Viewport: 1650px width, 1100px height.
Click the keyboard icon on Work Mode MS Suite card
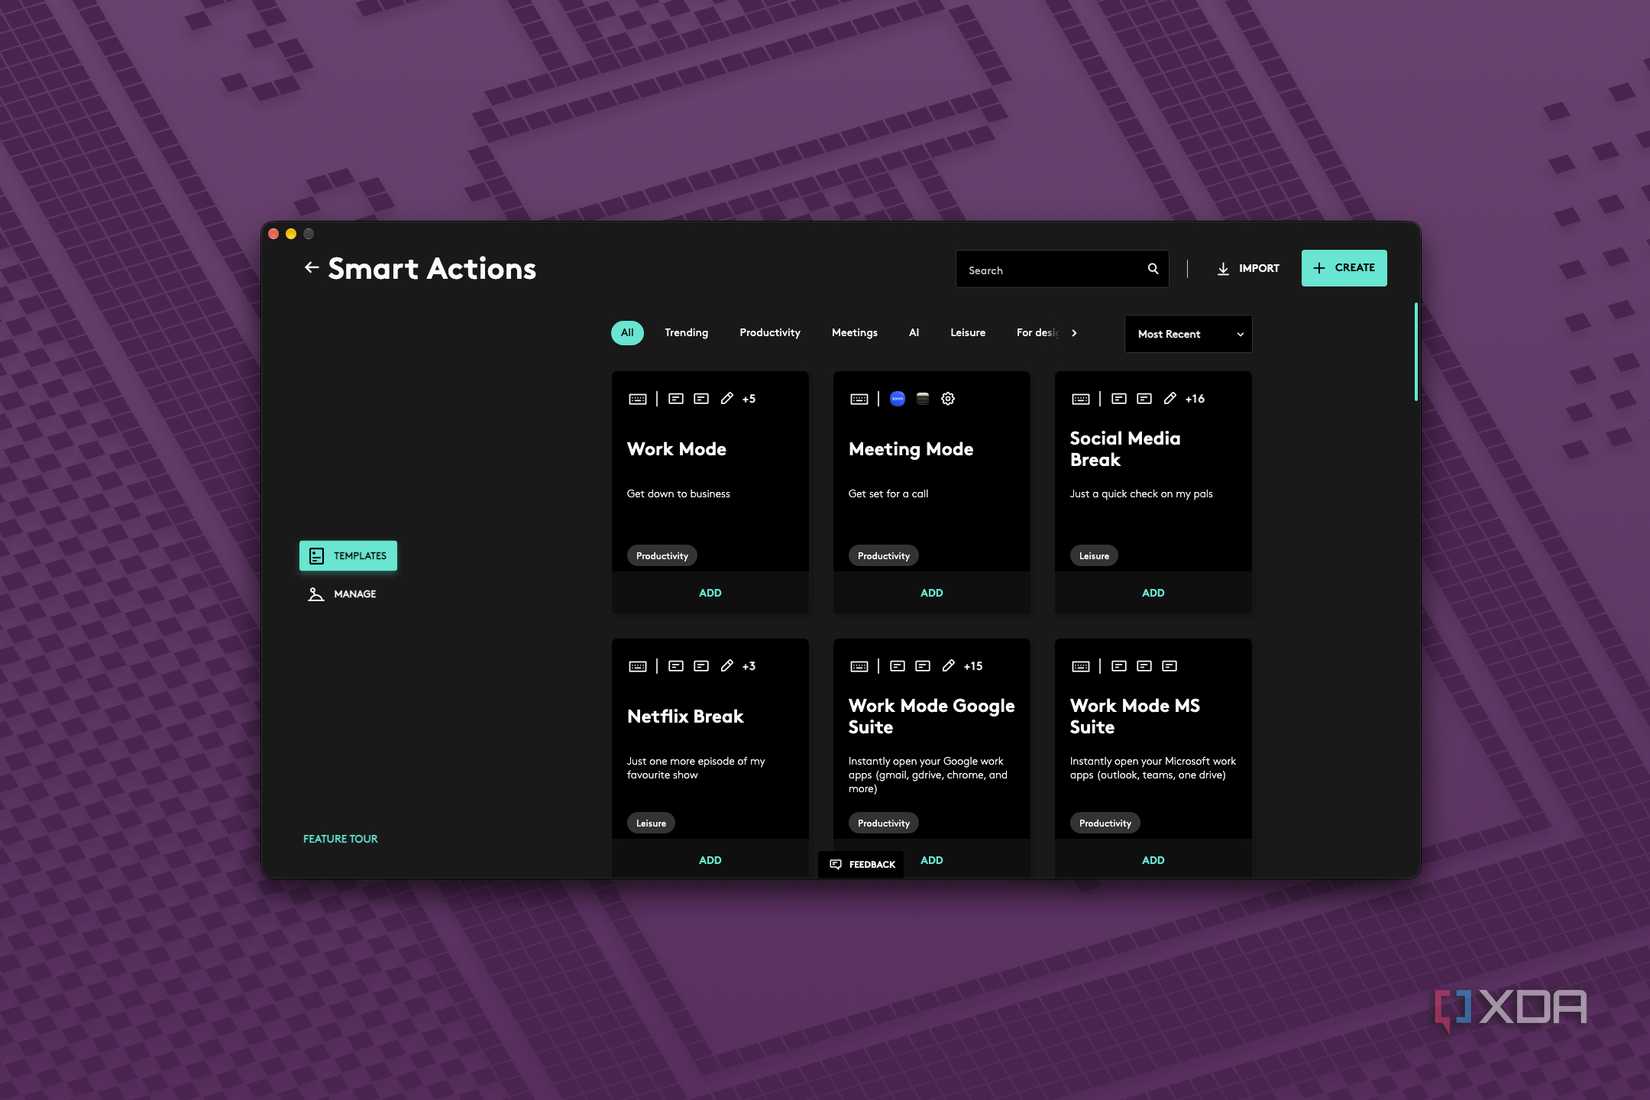(1081, 666)
